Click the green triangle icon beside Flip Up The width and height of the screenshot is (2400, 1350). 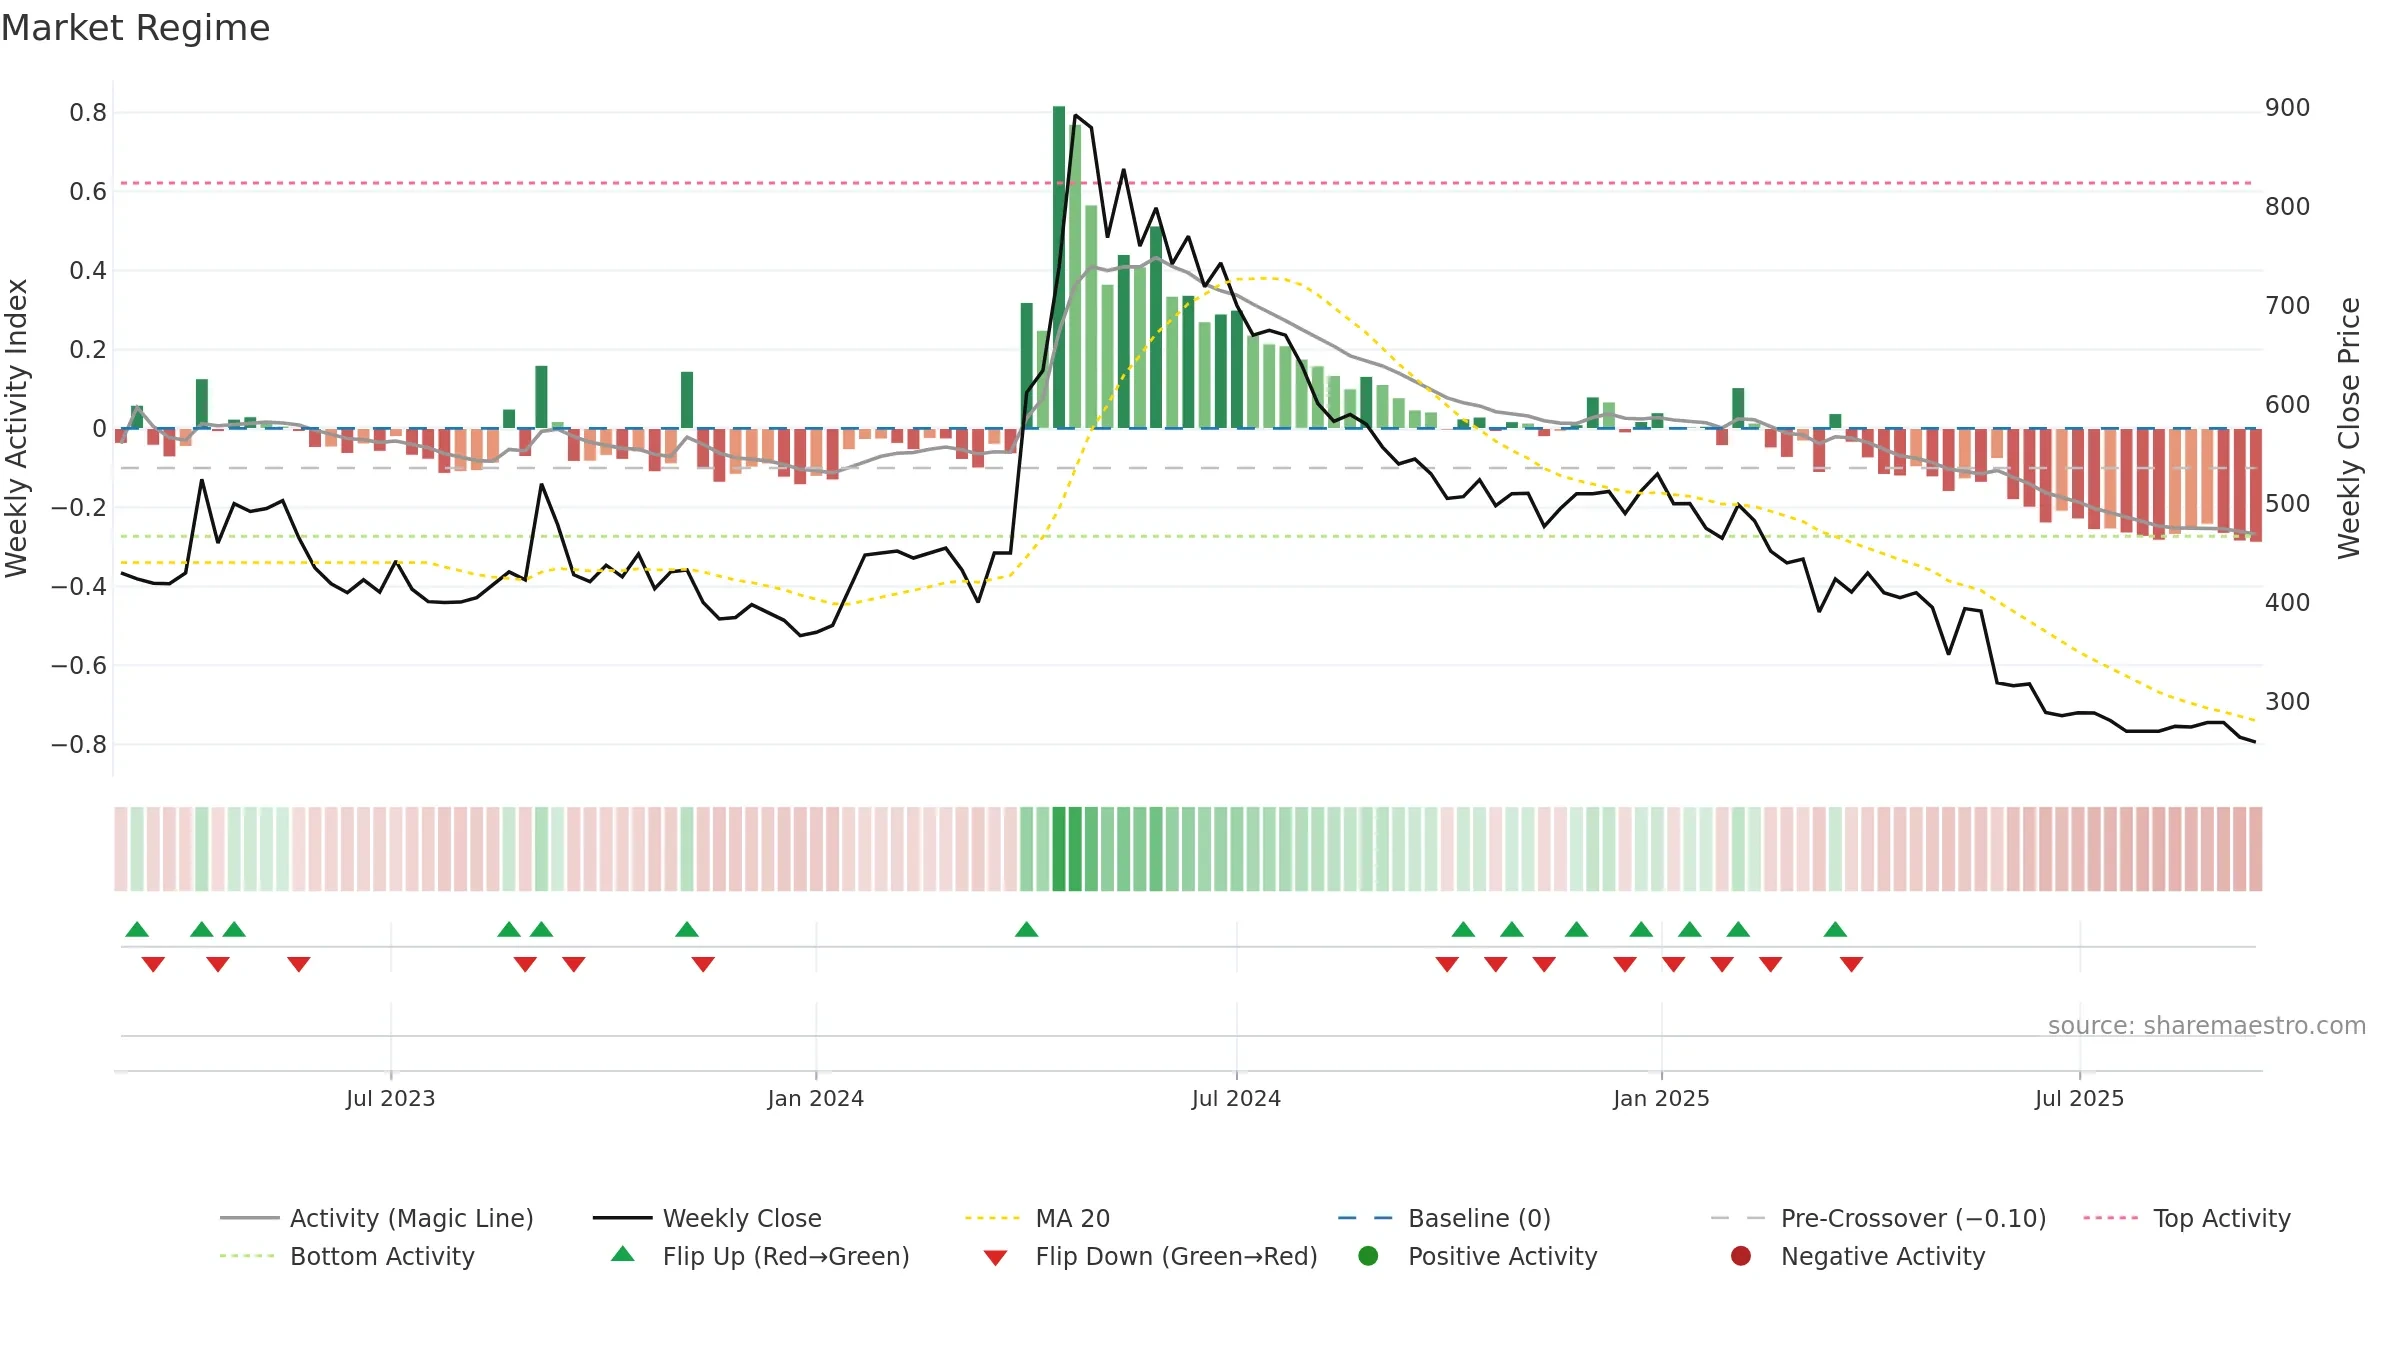click(623, 1254)
